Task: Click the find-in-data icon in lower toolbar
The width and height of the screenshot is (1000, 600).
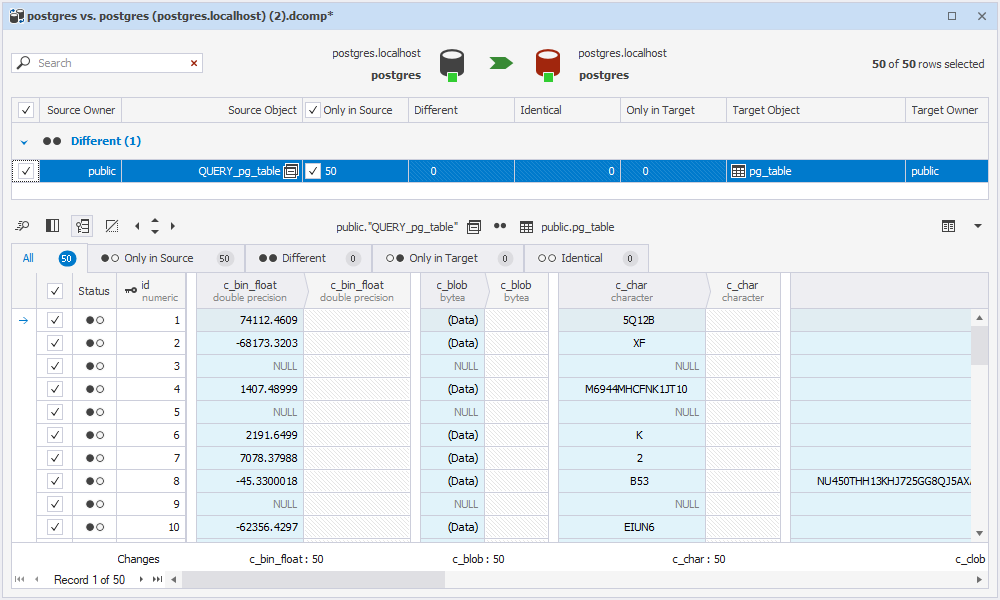Action: point(22,226)
